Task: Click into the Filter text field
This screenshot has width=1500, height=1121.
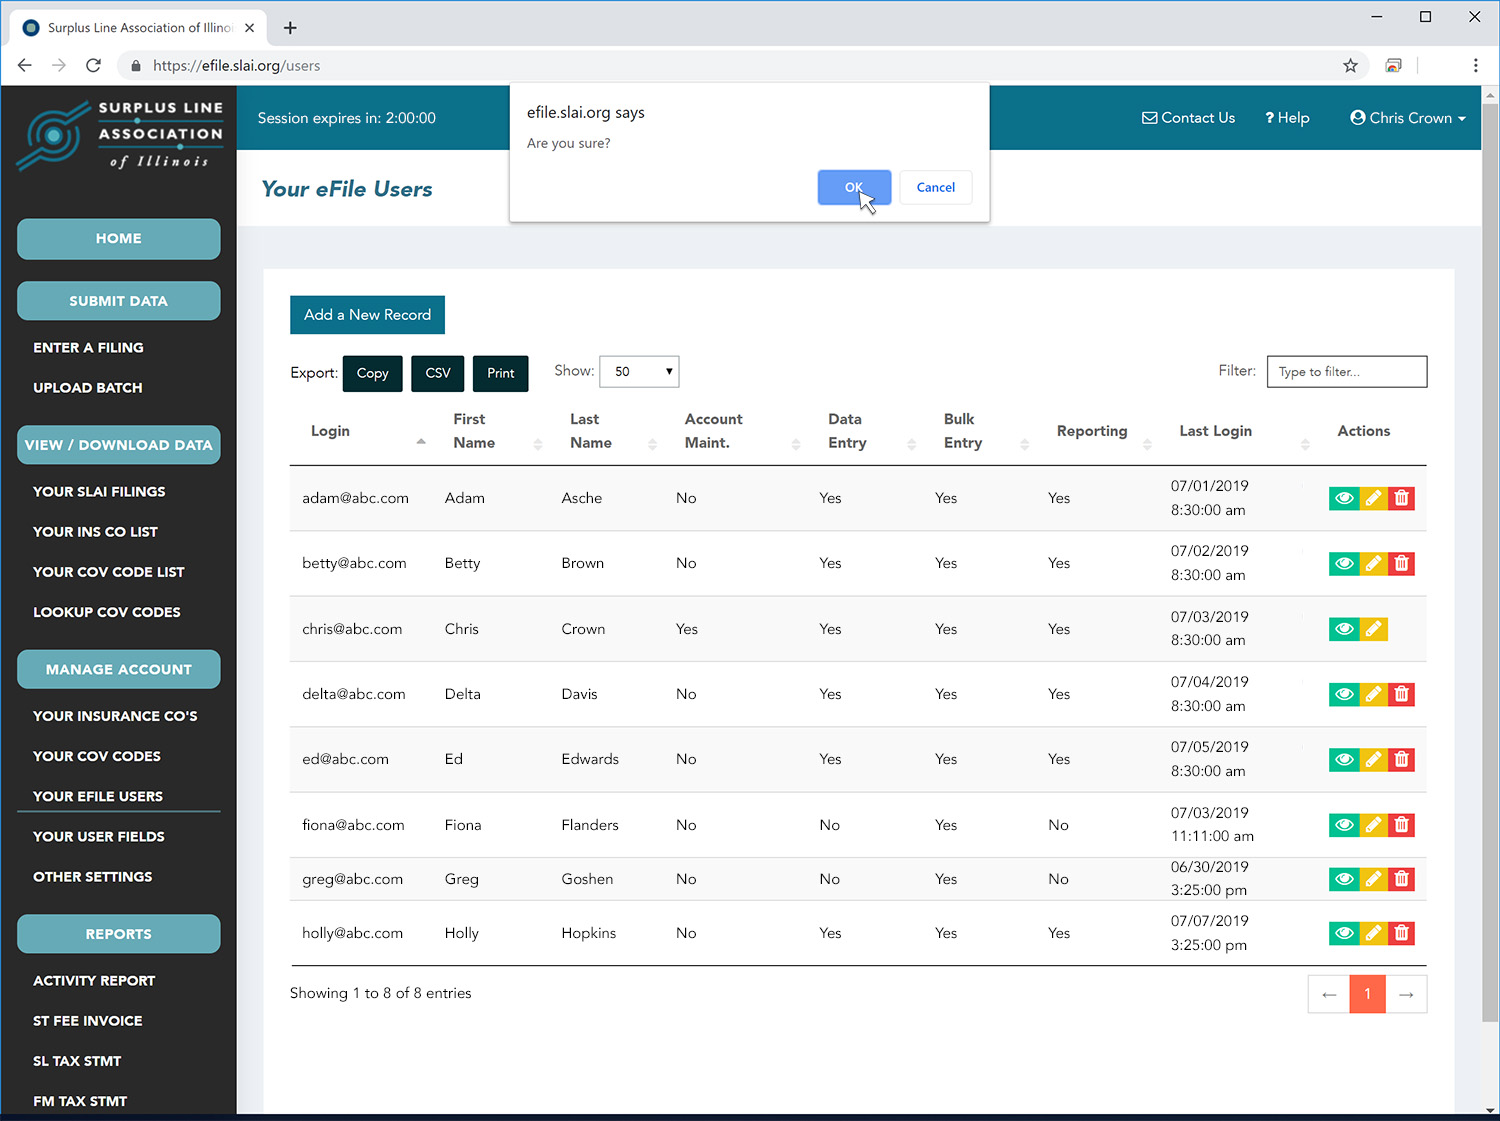Action: [x=1346, y=372]
